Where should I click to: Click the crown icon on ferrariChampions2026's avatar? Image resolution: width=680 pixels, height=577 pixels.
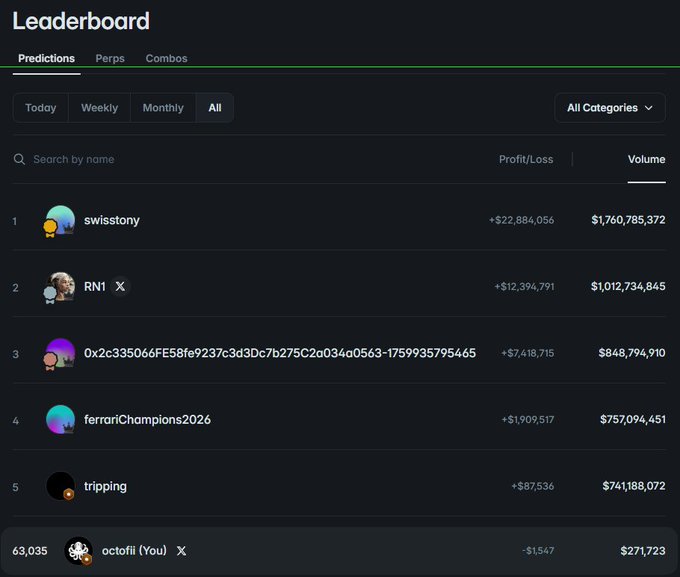(x=69, y=427)
